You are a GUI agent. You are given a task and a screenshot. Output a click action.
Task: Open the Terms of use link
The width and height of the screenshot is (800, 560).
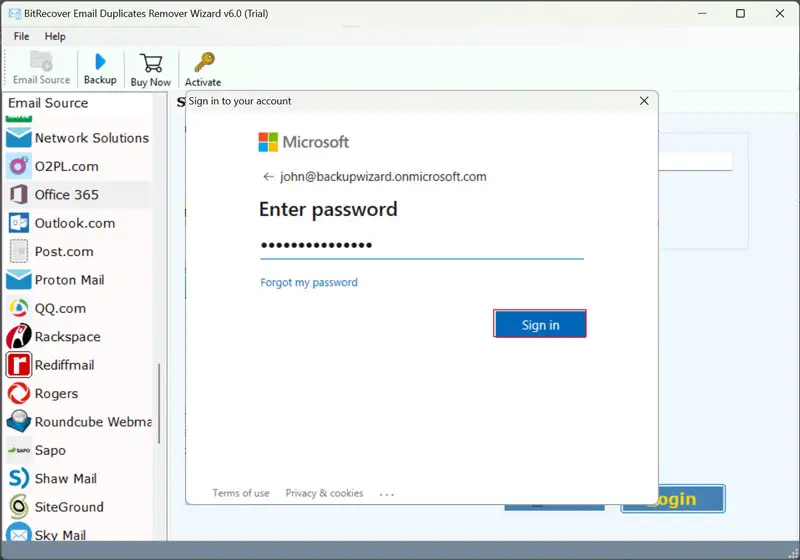coord(240,493)
